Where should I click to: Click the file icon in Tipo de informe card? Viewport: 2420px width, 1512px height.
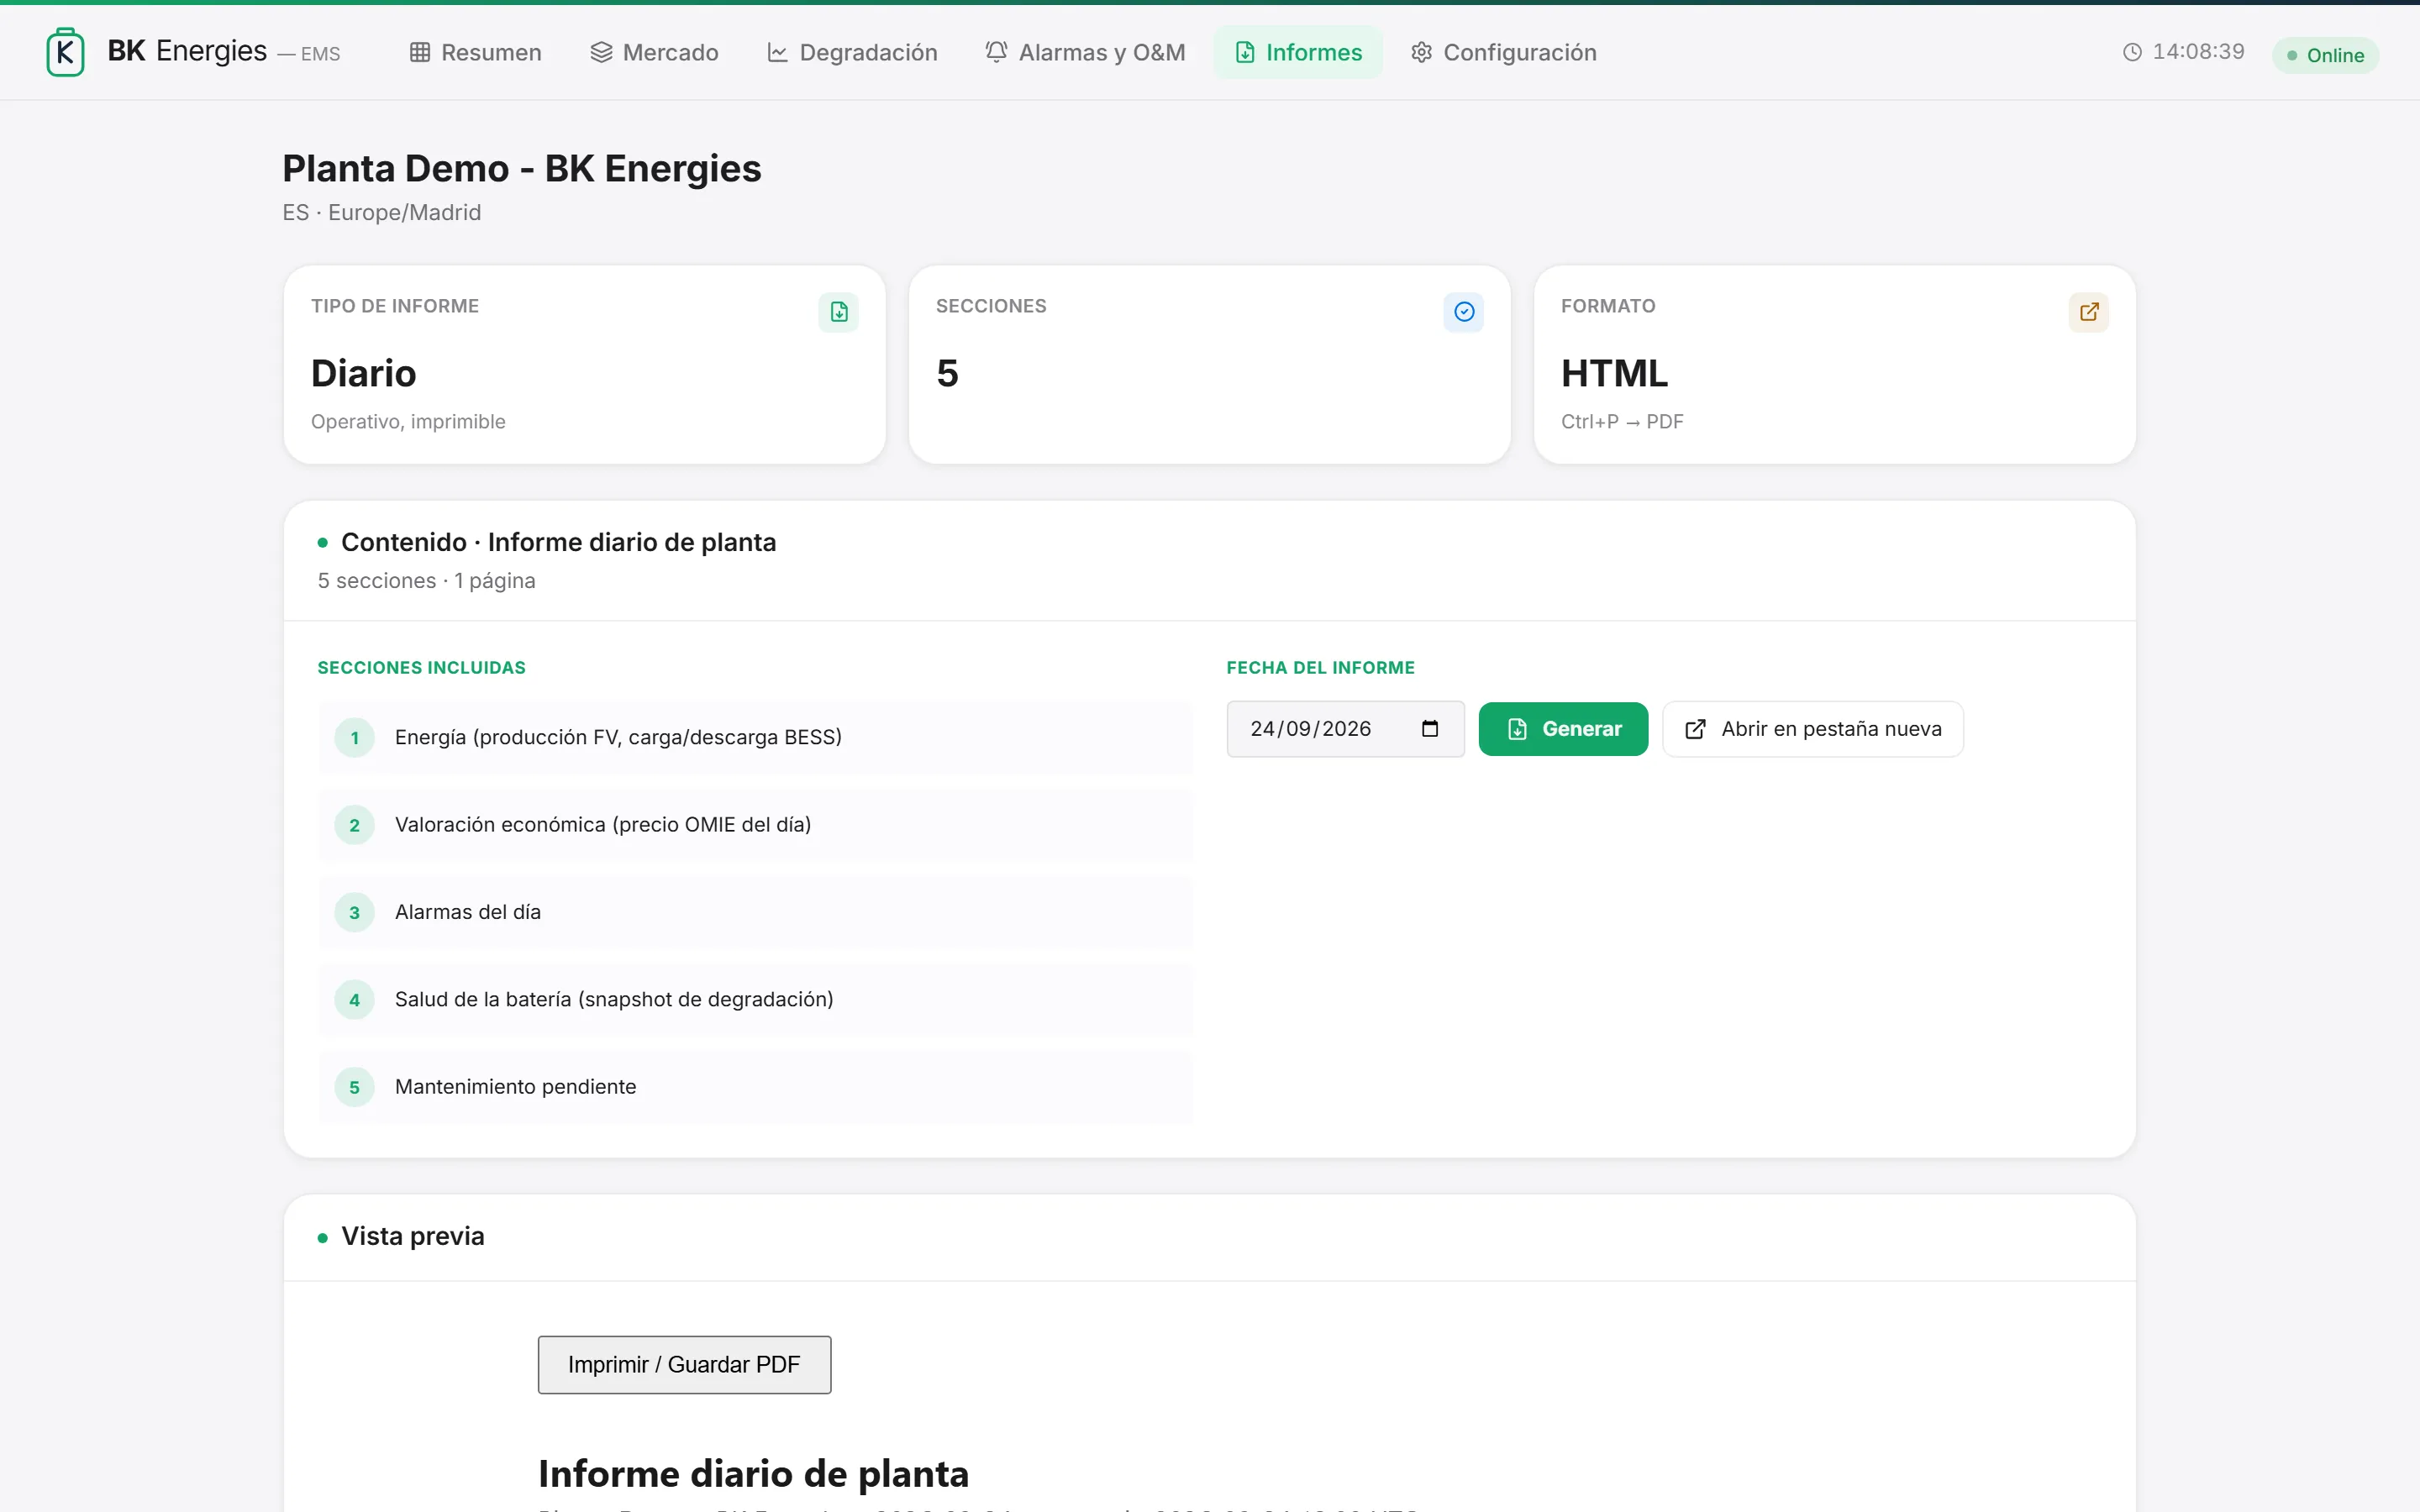(x=838, y=312)
